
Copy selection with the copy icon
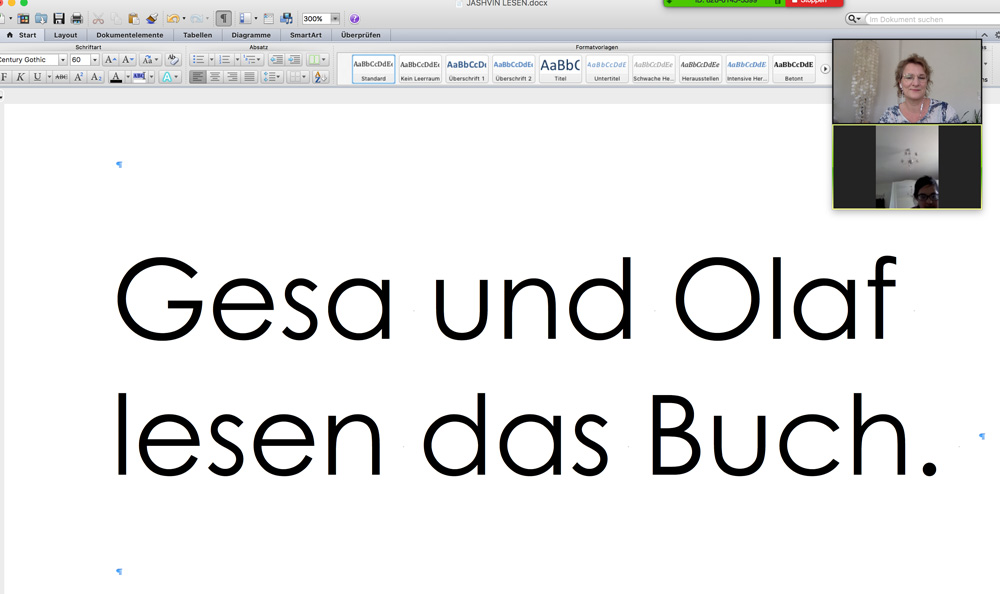(x=116, y=19)
